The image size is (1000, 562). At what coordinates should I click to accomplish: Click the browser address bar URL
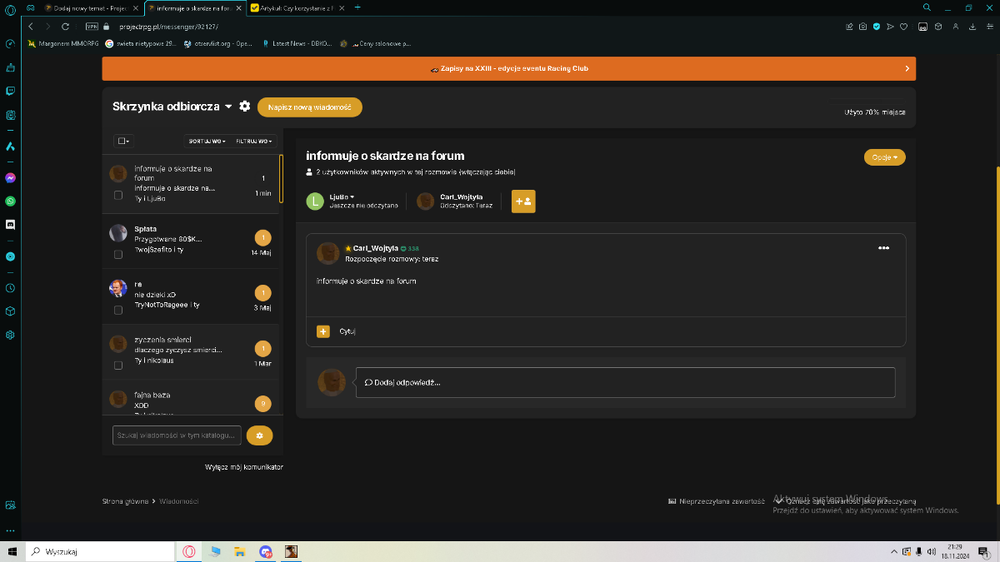[168, 27]
